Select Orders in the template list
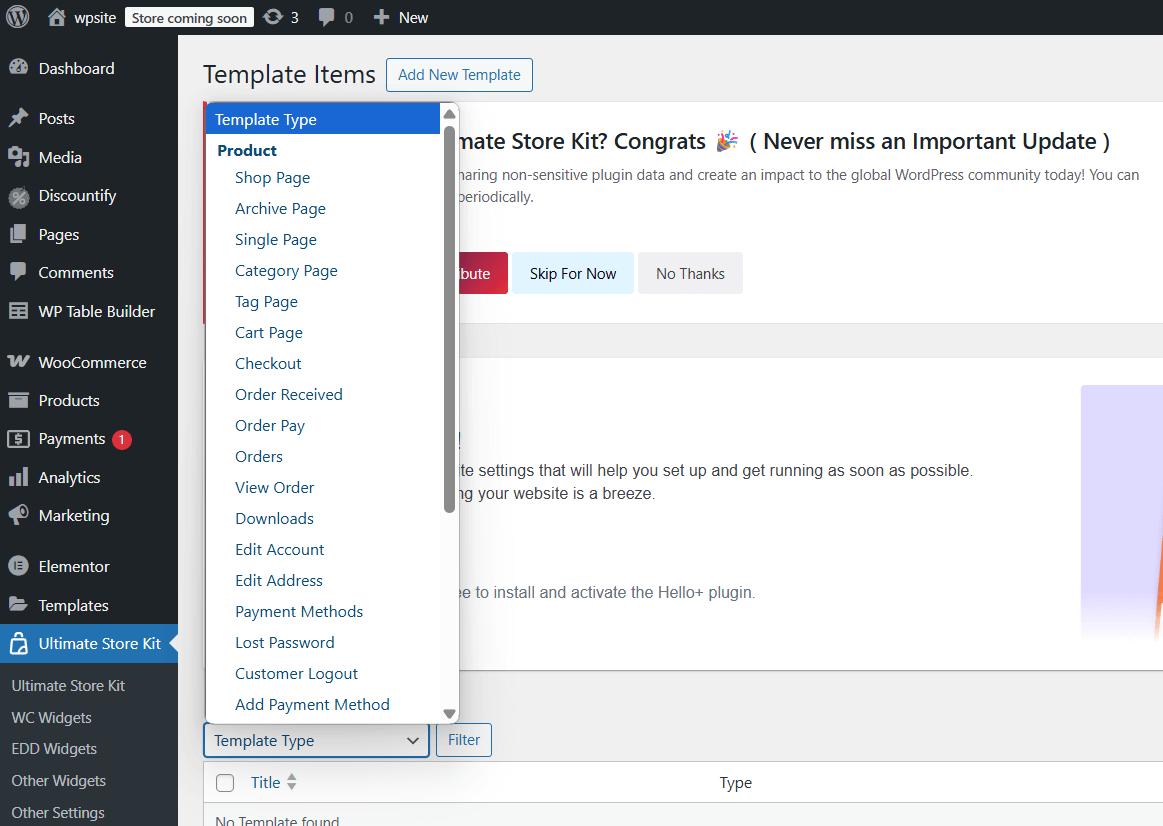The height and width of the screenshot is (826, 1163). tap(259, 457)
